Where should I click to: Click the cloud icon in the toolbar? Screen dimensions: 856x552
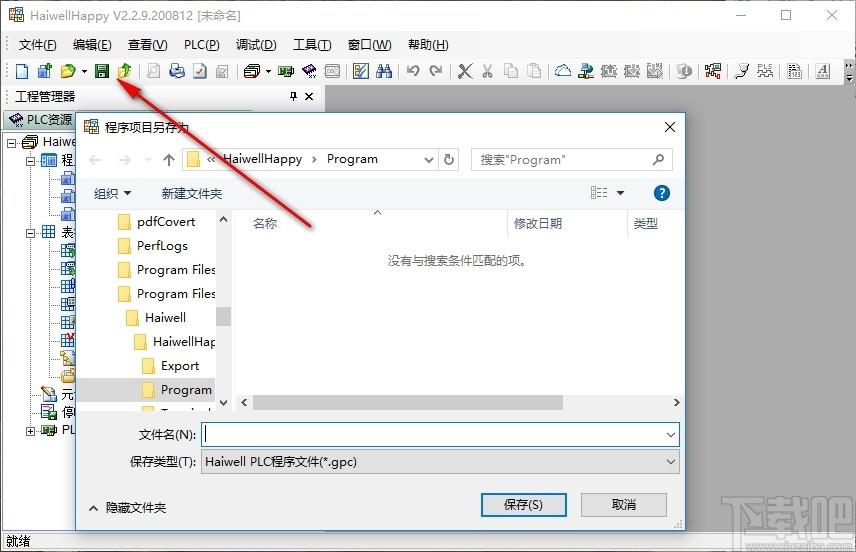pyautogui.click(x=563, y=71)
